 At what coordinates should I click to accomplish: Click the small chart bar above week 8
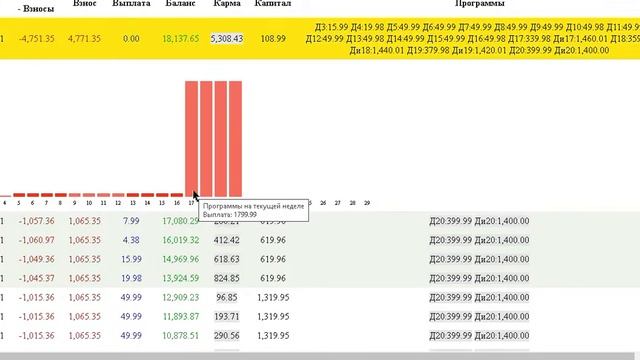[60, 195]
